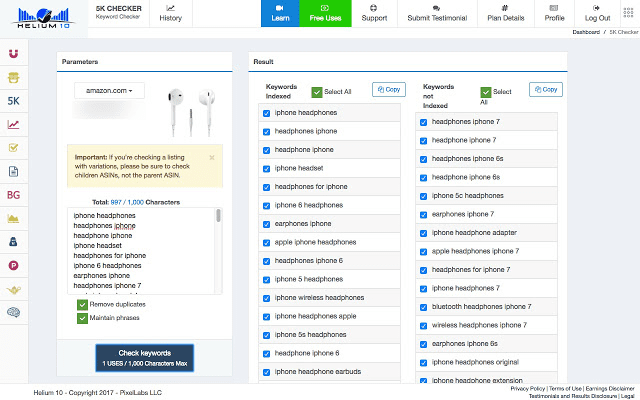Image resolution: width=640 pixels, height=400 pixels.
Task: Uncheck 'iphone headphone adapter' keyword
Action: click(x=424, y=233)
